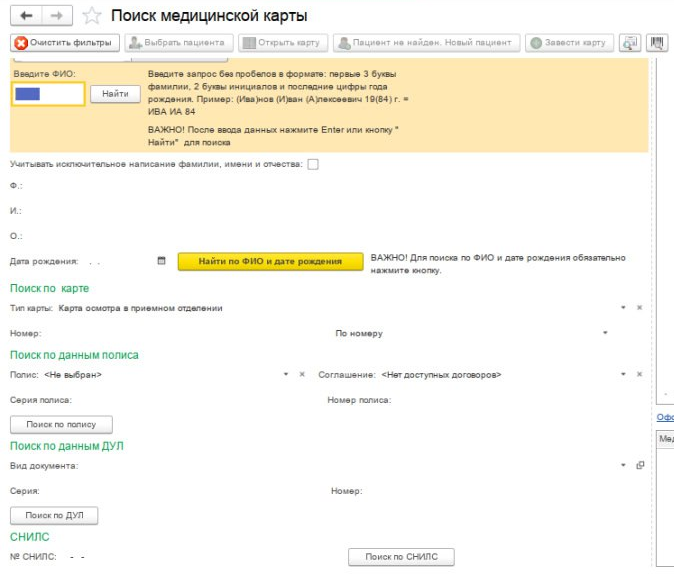
Task: Click Очистить фильтры in toolbar
Action: click(65, 43)
